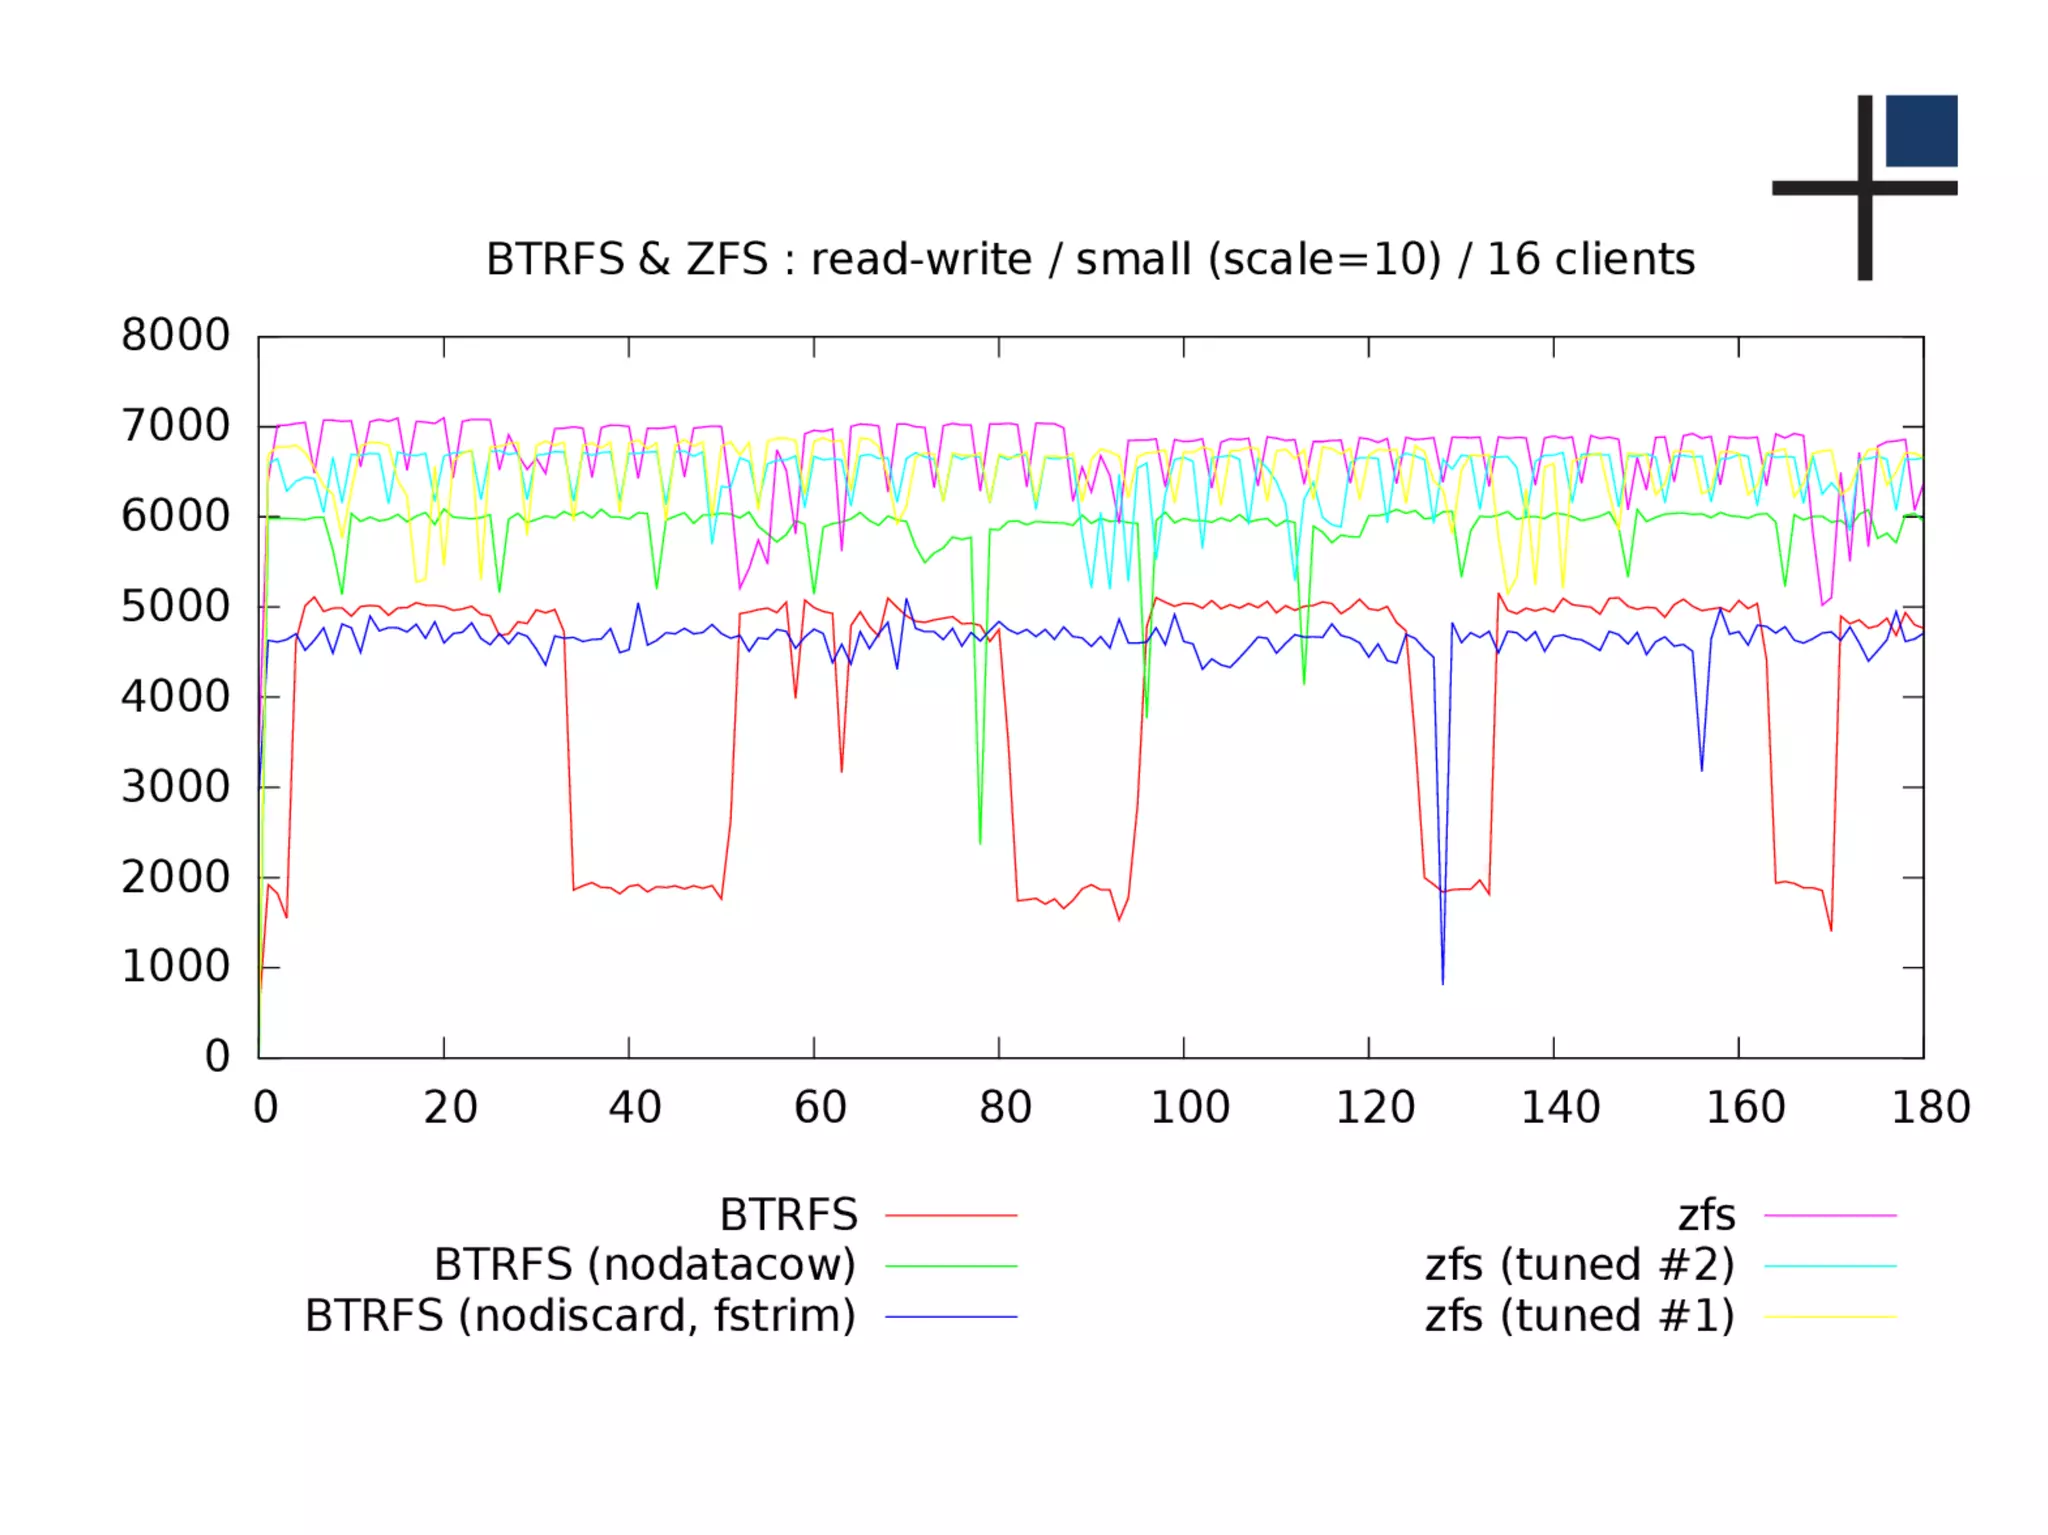Click the red BTRFS legend line
This screenshot has width=2048, height=1535.
[x=950, y=1215]
